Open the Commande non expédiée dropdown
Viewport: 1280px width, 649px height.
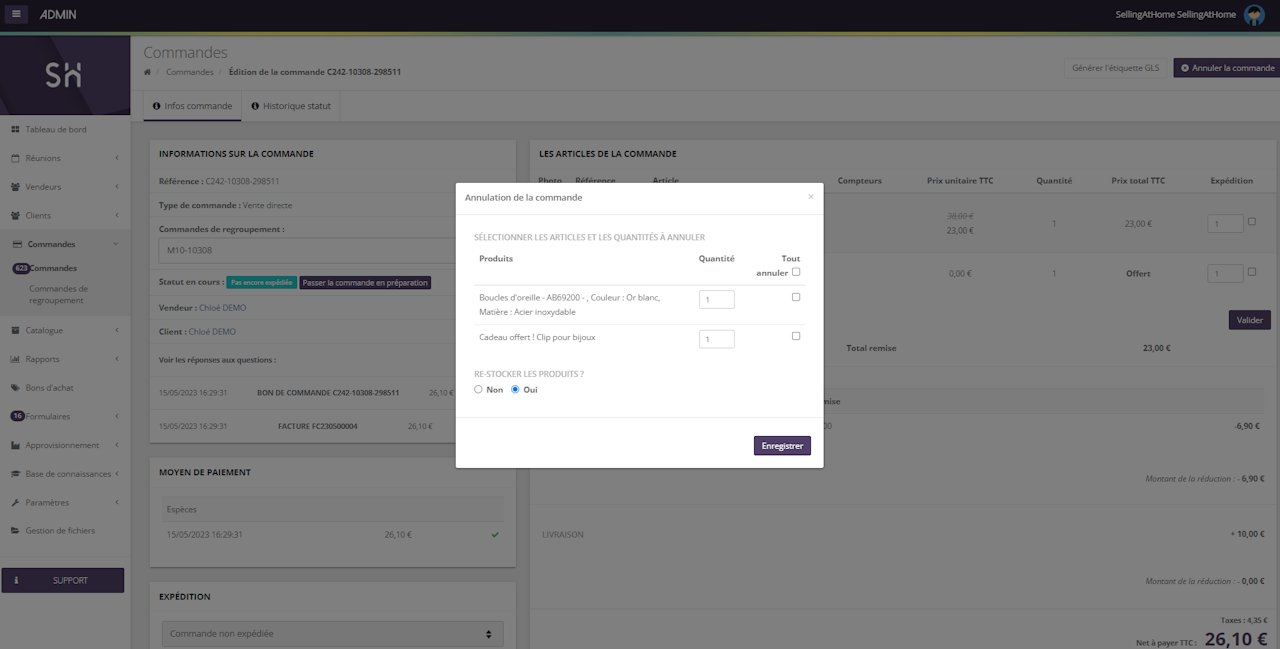click(332, 634)
